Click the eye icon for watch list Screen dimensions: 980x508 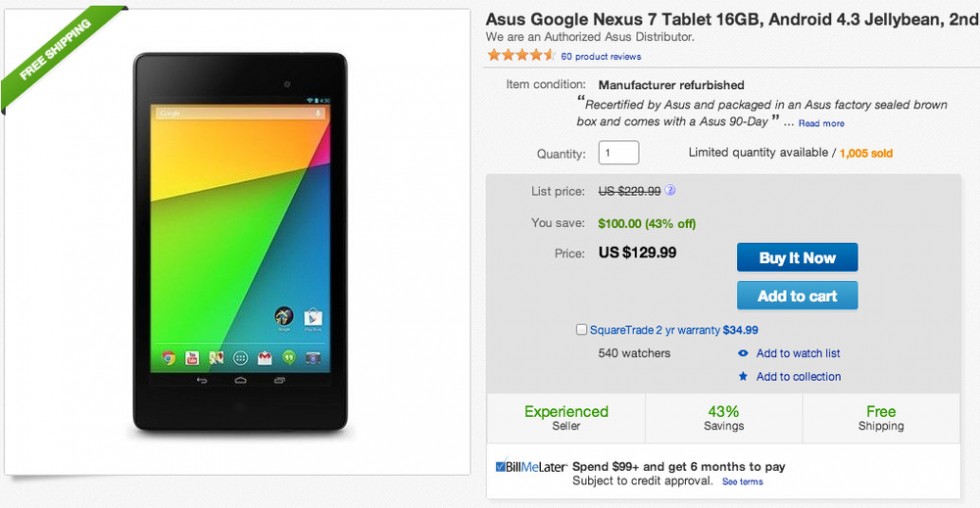[743, 353]
